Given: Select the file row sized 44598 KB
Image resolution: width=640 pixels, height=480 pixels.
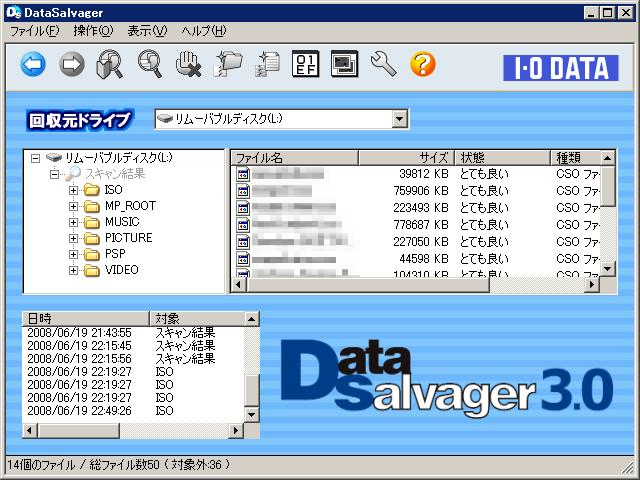Looking at the screenshot, I should (x=416, y=259).
